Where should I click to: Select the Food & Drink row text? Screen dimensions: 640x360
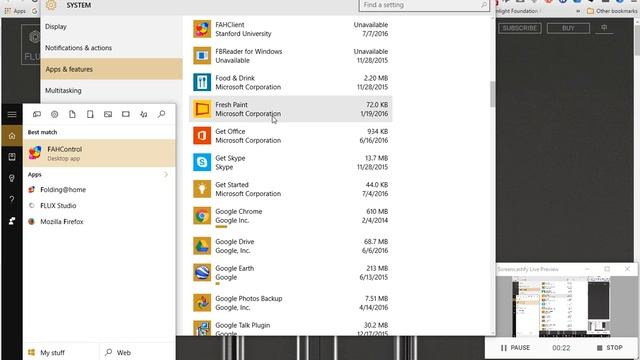coord(248,82)
